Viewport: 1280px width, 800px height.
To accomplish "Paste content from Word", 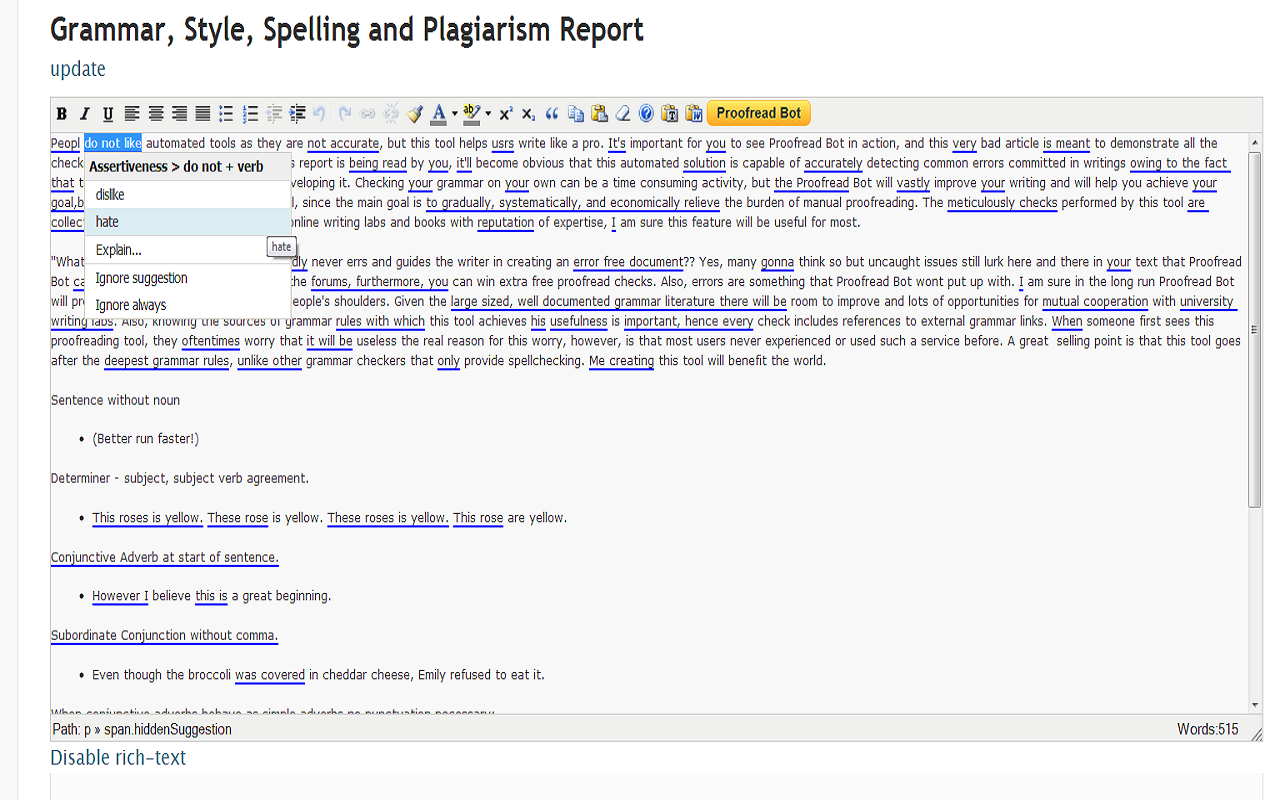I will point(693,113).
